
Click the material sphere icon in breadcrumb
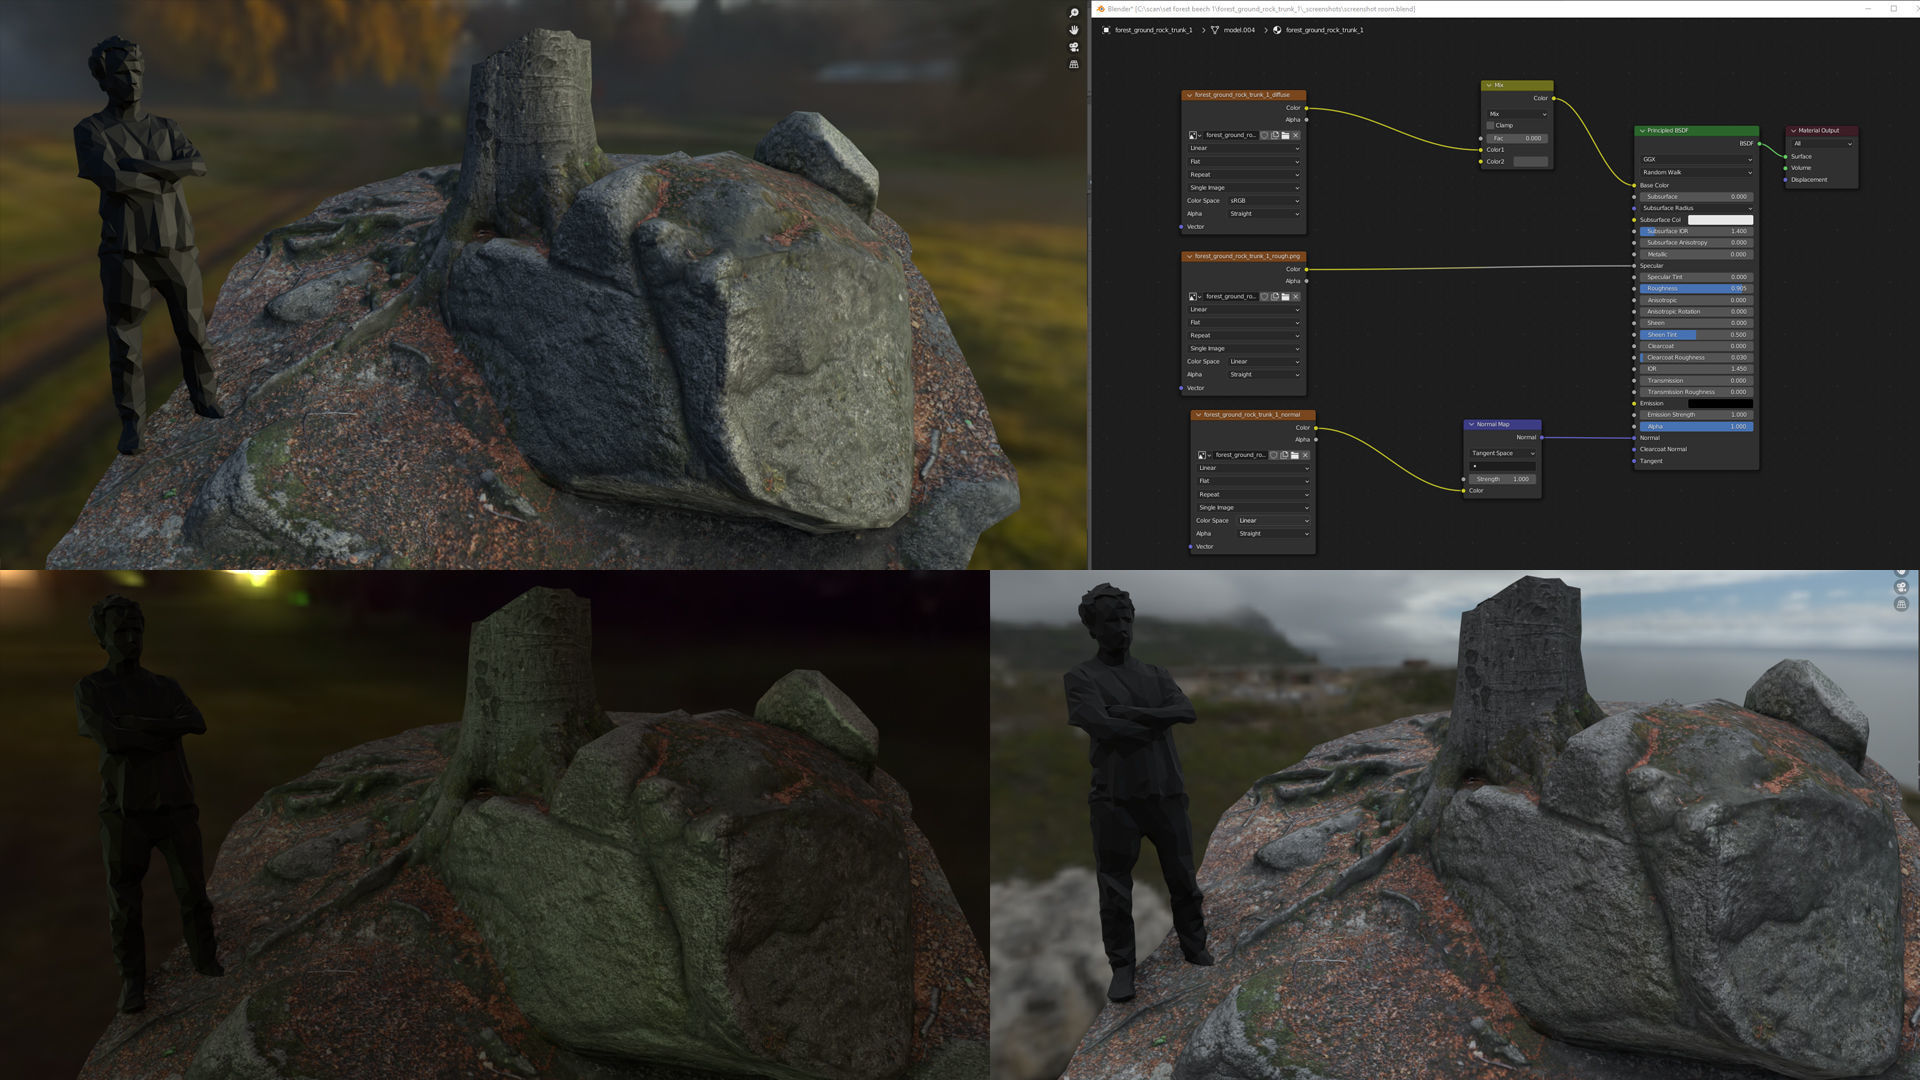coord(1277,30)
